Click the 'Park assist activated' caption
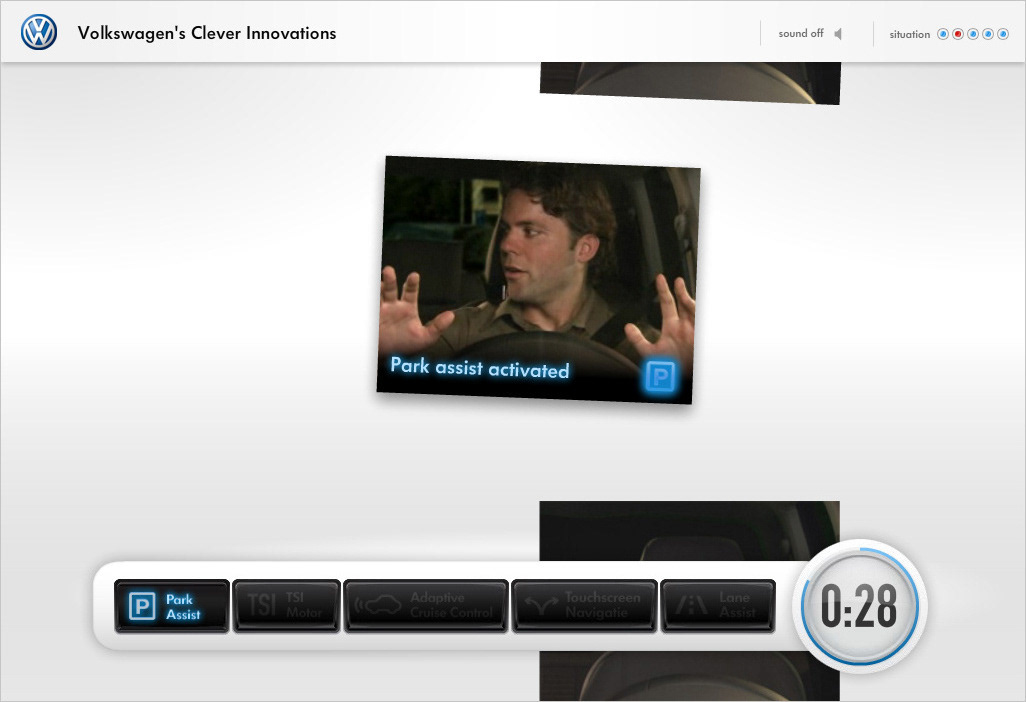The height and width of the screenshot is (702, 1026). pos(480,368)
